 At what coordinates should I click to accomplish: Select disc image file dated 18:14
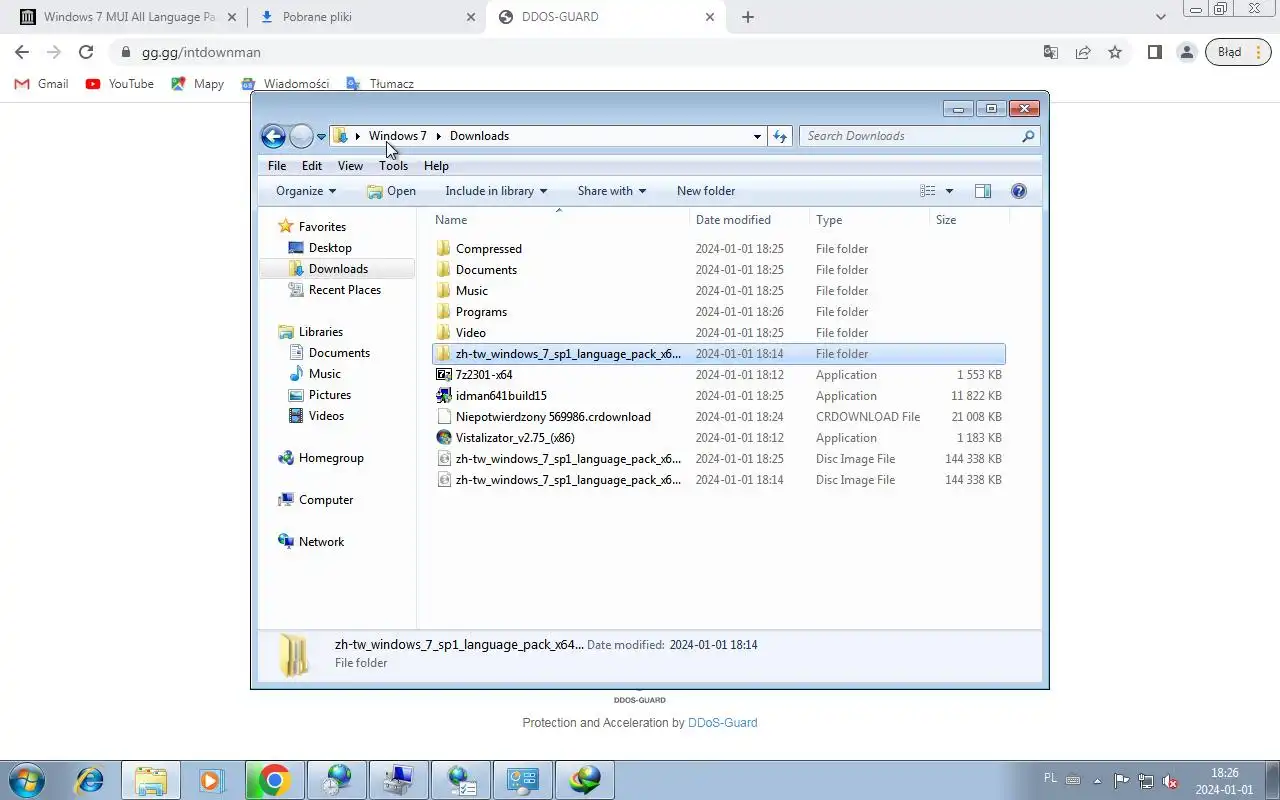pyautogui.click(x=719, y=480)
